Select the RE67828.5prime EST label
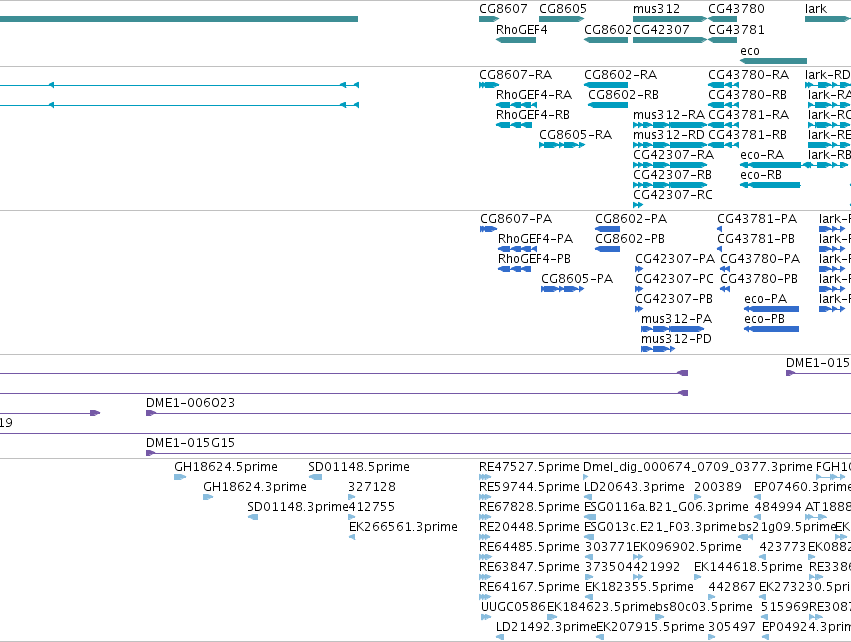 (x=529, y=507)
